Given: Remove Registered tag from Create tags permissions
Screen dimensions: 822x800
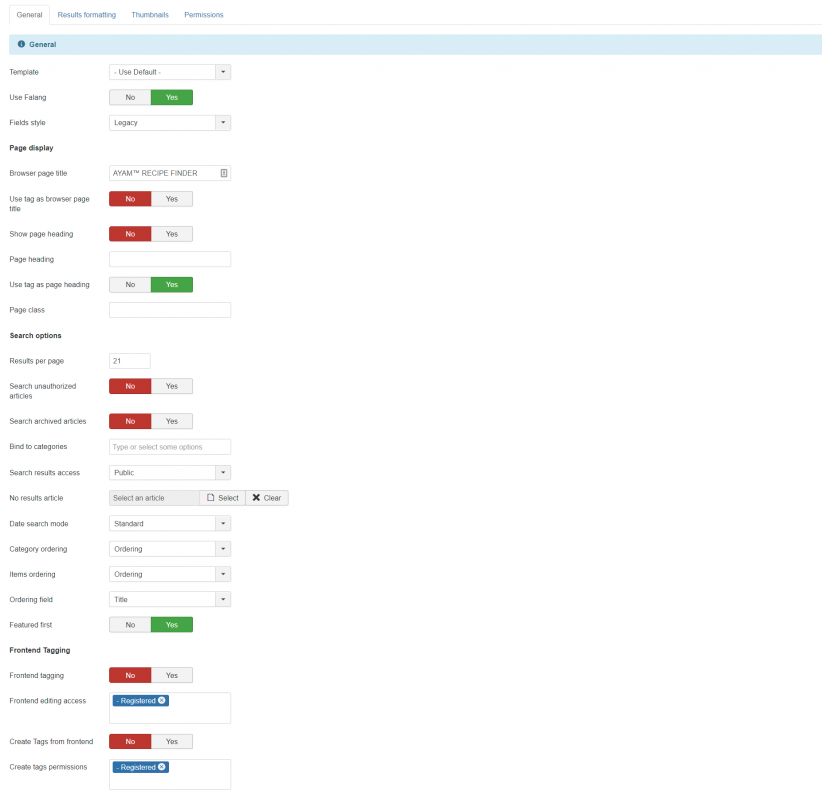Looking at the screenshot, I should click(162, 767).
